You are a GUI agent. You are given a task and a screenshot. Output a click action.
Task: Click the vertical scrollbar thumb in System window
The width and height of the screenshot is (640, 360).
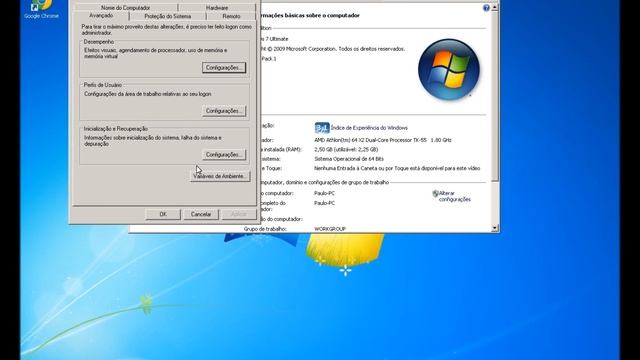pyautogui.click(x=495, y=96)
